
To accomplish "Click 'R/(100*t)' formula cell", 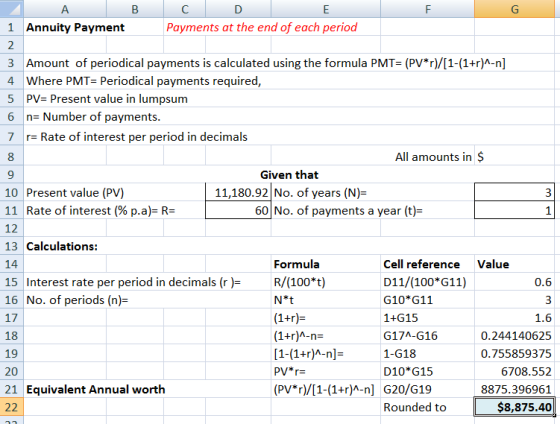I will tap(300, 282).
